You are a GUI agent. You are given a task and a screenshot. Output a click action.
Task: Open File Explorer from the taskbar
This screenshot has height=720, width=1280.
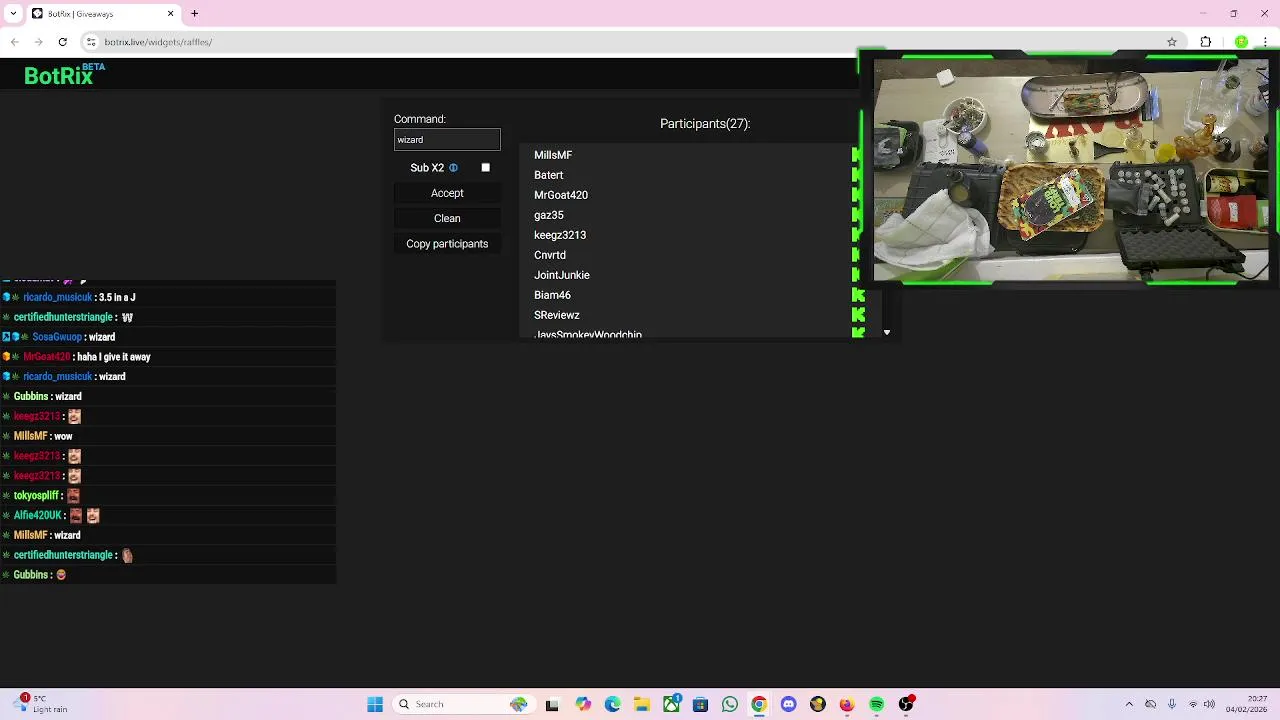641,704
